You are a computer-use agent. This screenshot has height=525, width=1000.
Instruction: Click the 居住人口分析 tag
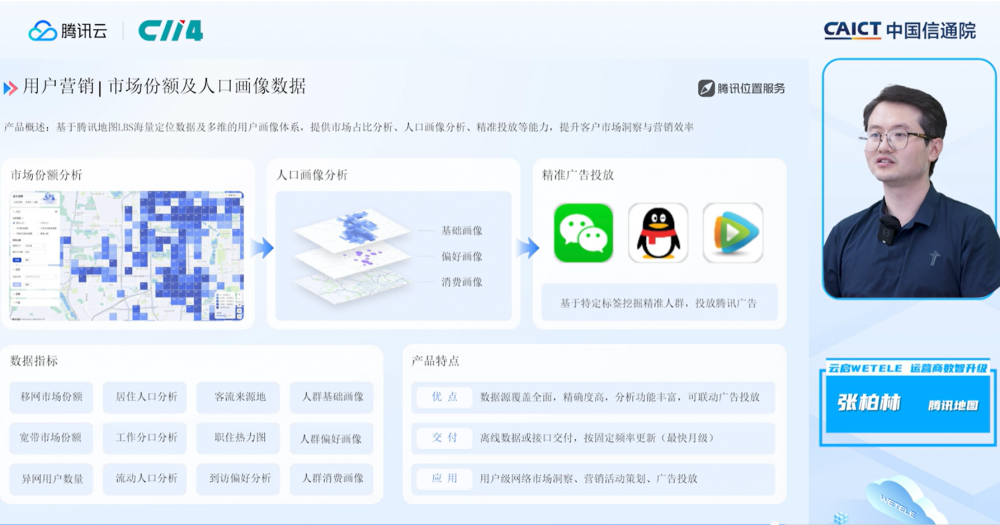pos(145,397)
